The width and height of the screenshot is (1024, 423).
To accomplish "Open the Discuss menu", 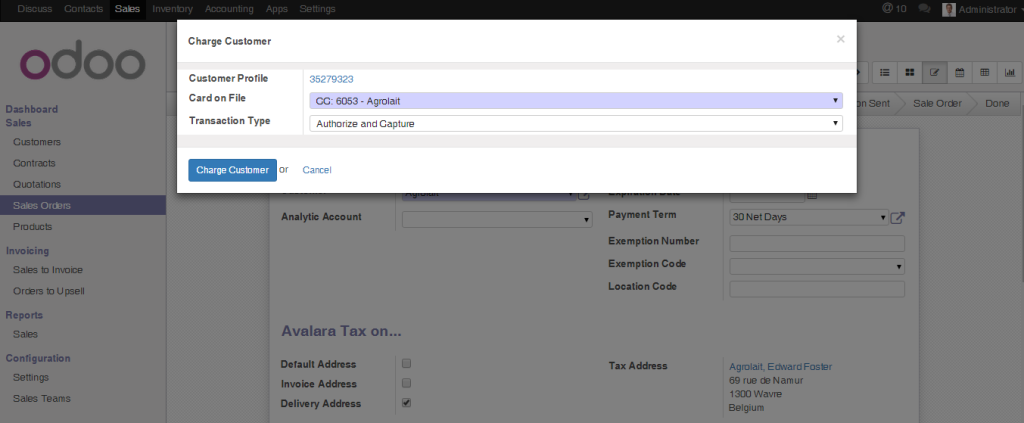I will pyautogui.click(x=35, y=9).
